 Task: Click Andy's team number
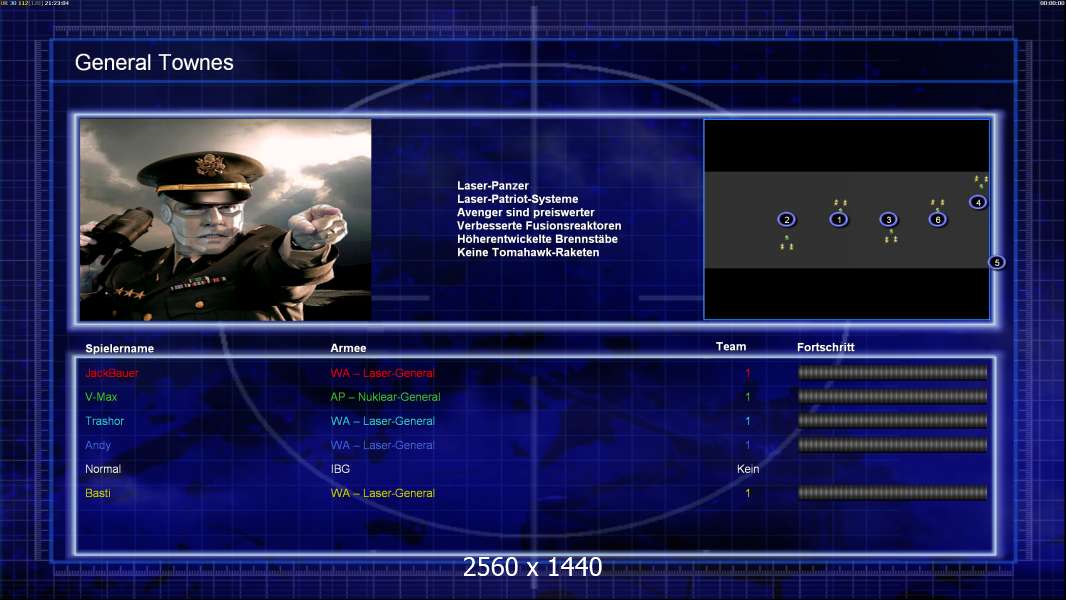tap(748, 445)
